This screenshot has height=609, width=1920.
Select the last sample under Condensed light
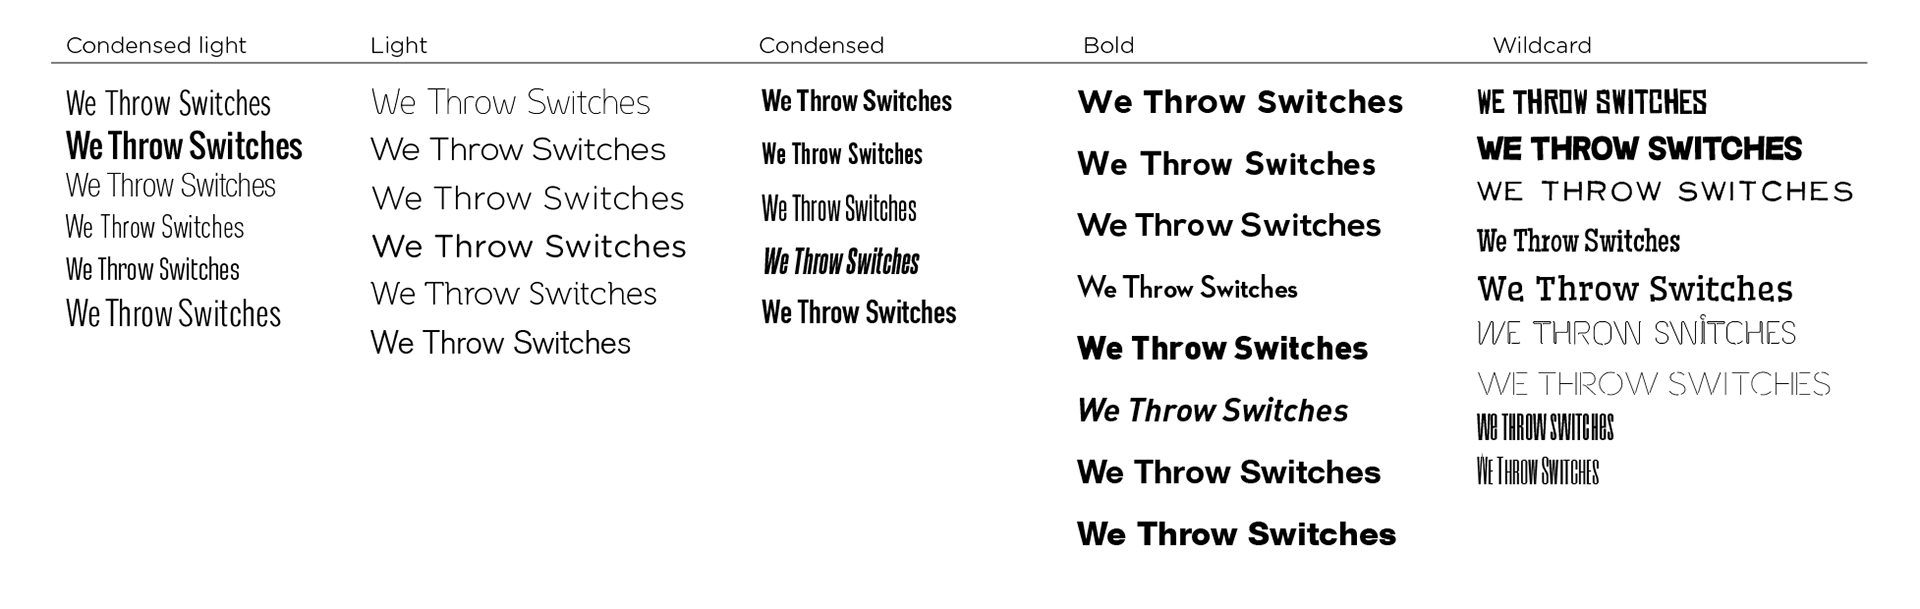point(173,313)
